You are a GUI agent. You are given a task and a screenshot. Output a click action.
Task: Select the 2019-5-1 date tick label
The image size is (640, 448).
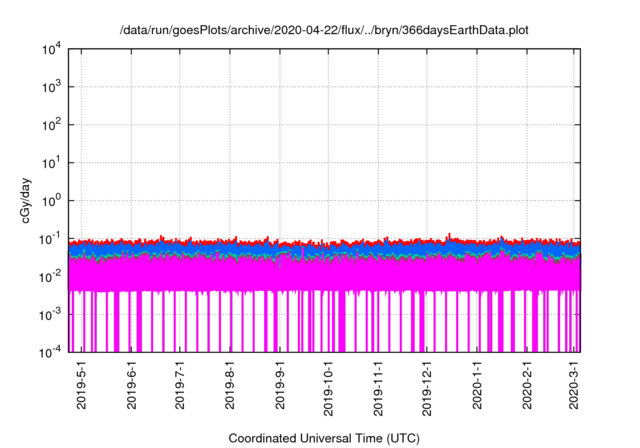pos(82,385)
